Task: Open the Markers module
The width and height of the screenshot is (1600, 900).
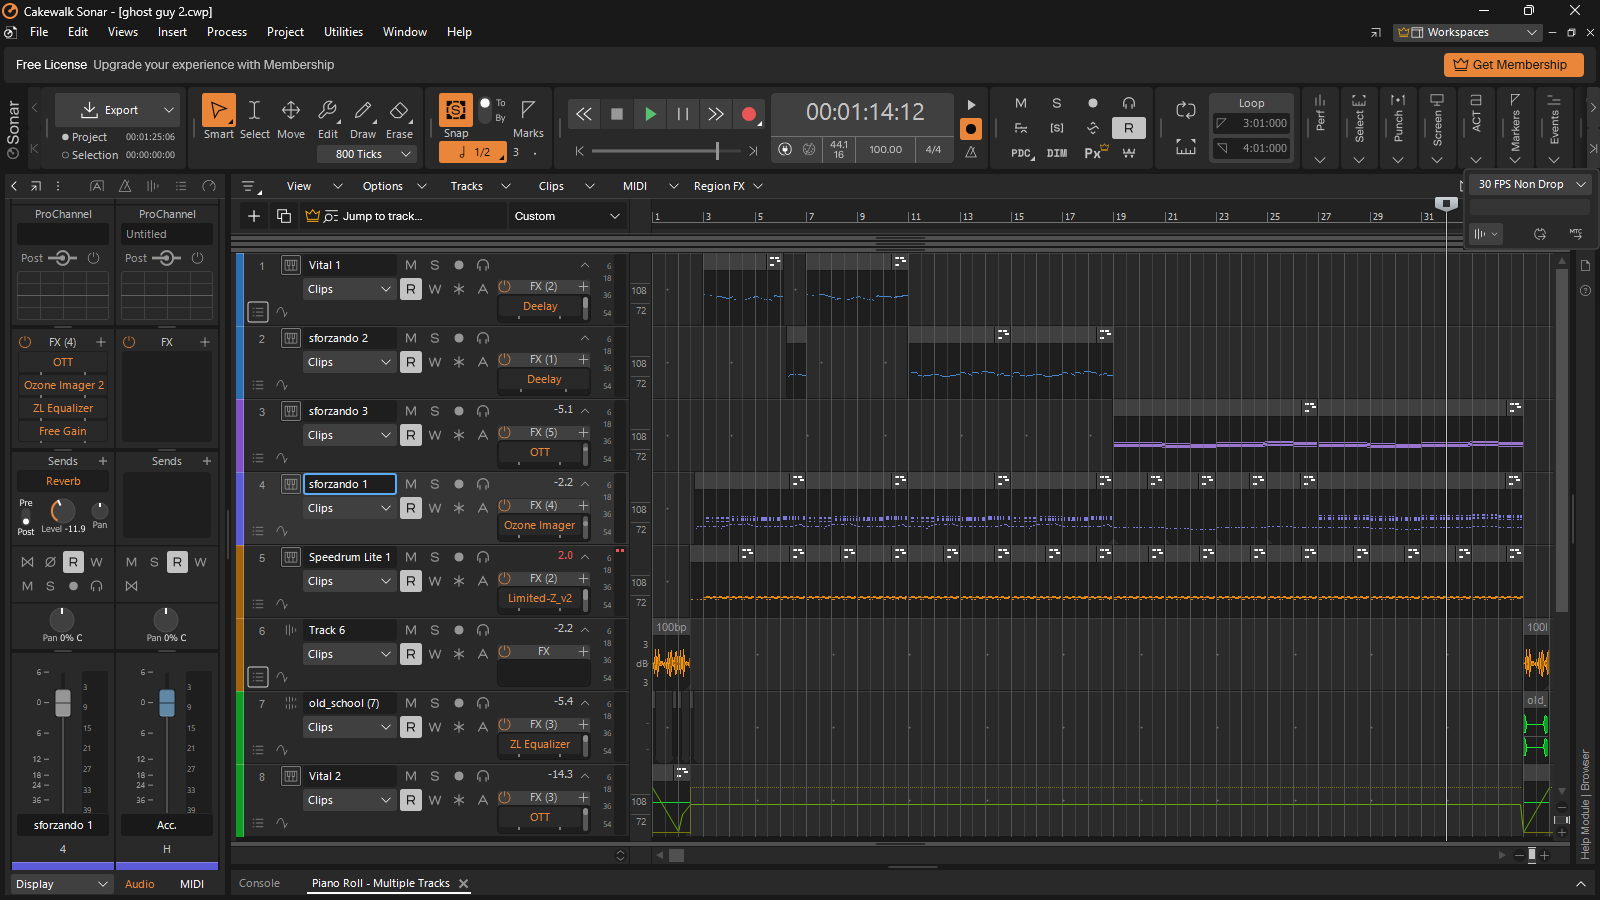Action: pyautogui.click(x=1515, y=130)
